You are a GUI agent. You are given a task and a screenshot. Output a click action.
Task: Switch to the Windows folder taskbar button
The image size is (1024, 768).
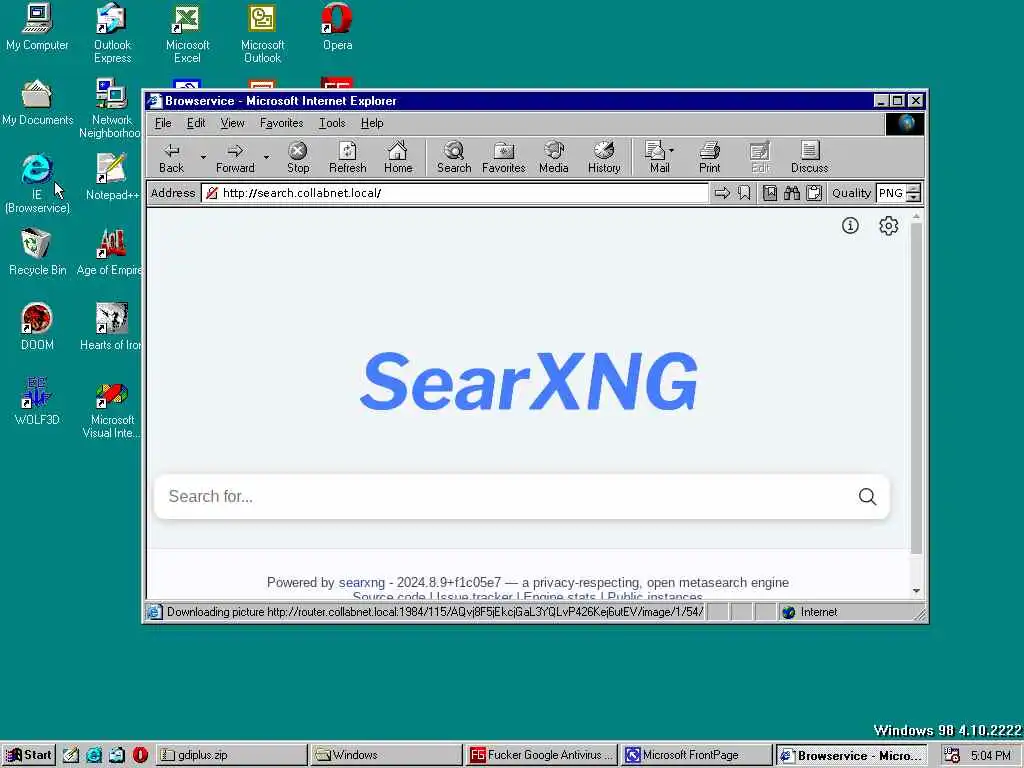(386, 755)
